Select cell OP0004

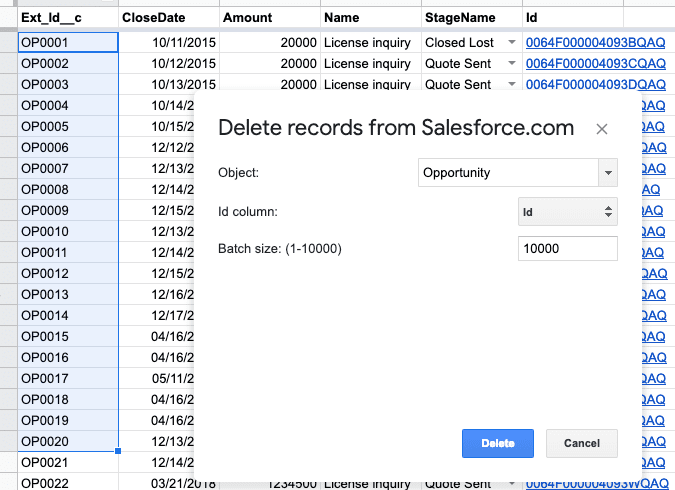click(68, 105)
